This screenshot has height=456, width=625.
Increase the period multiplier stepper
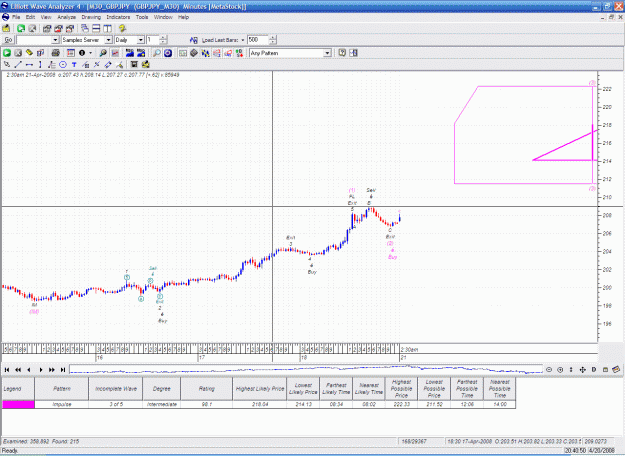coord(163,38)
